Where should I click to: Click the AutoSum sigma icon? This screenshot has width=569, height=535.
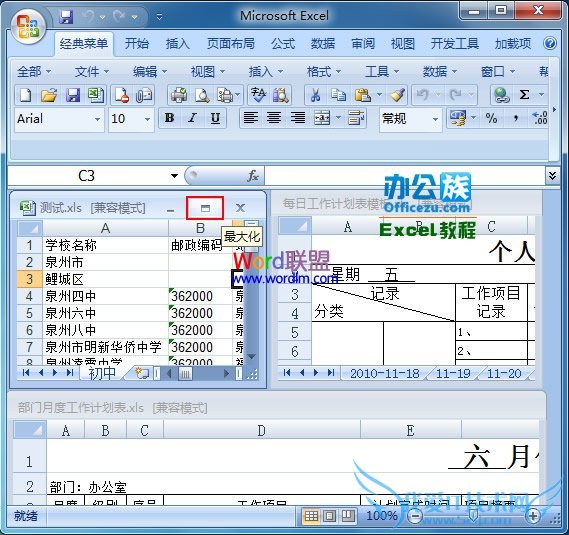(x=524, y=95)
